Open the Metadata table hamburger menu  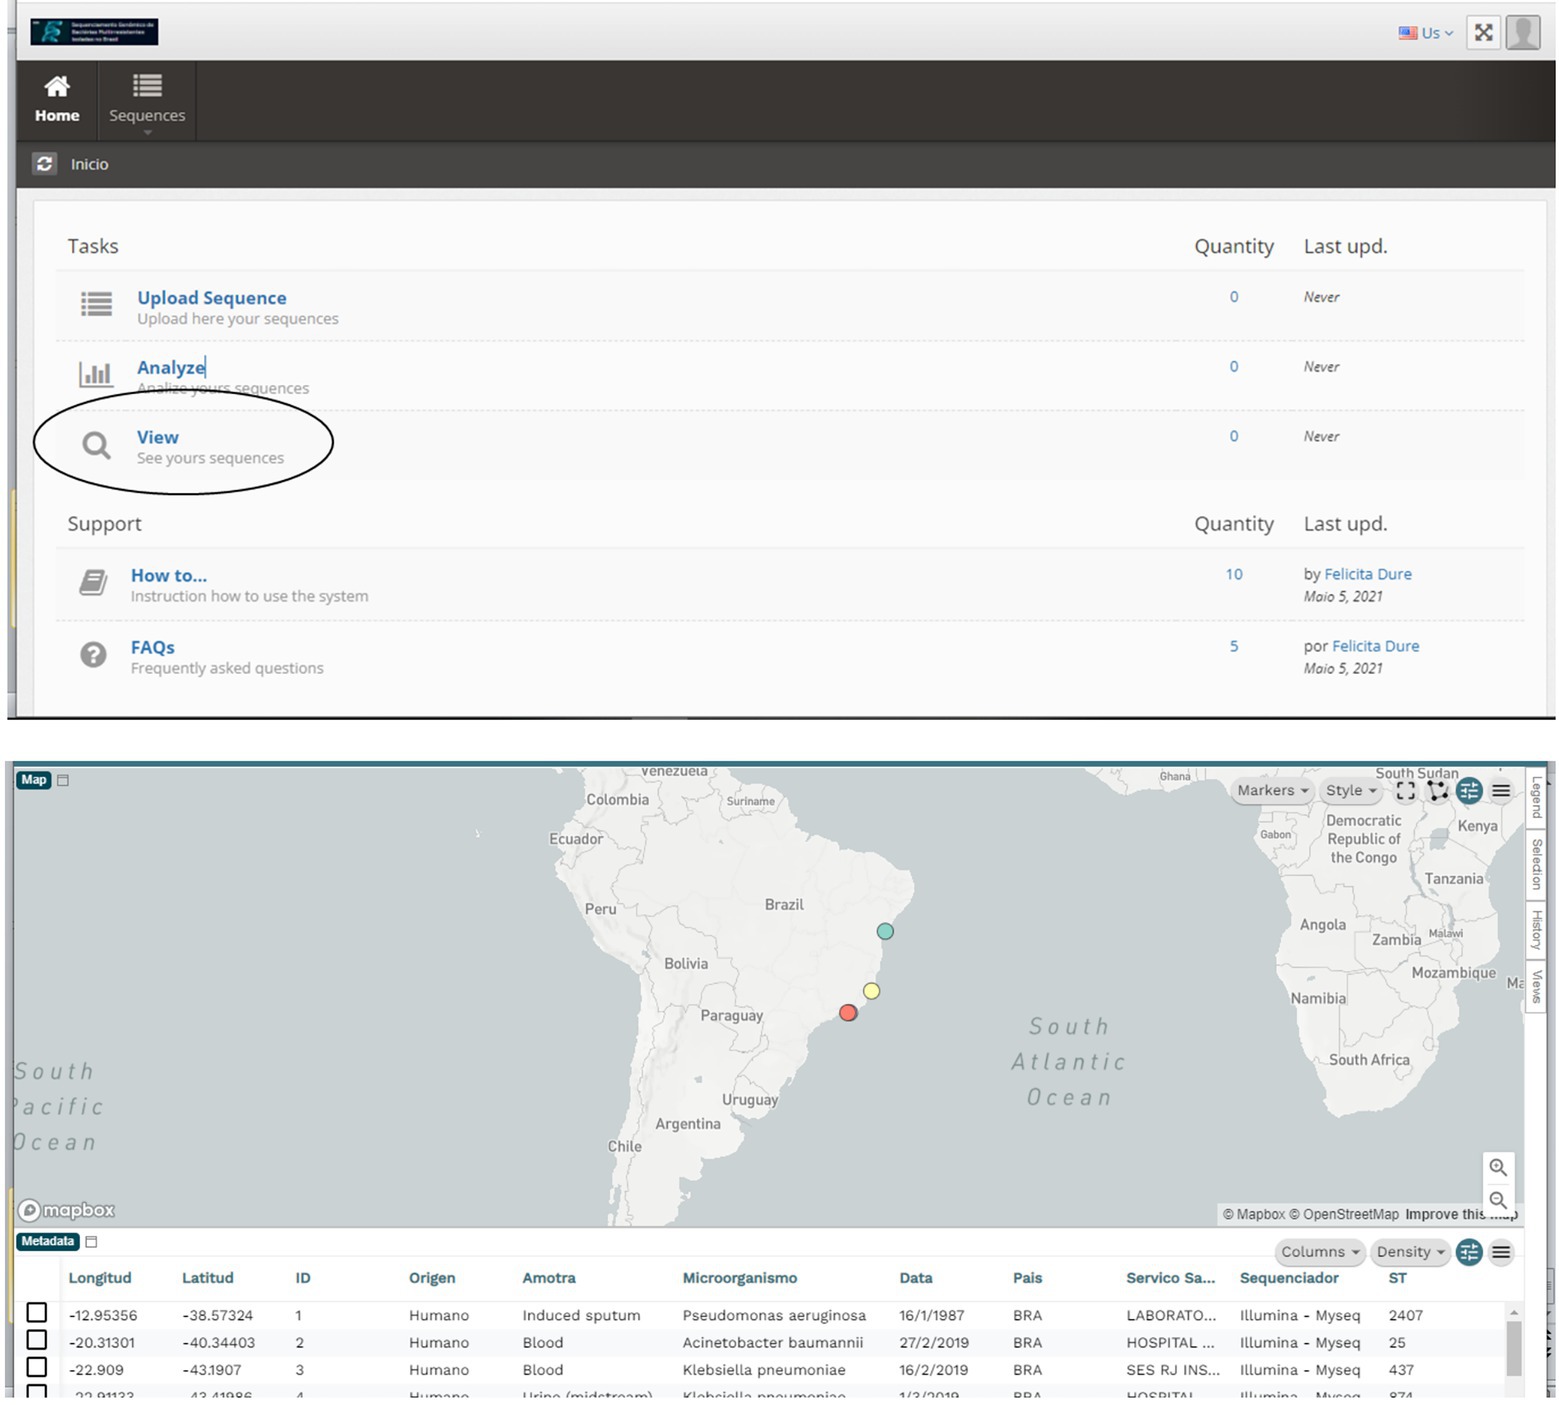tap(1501, 1252)
